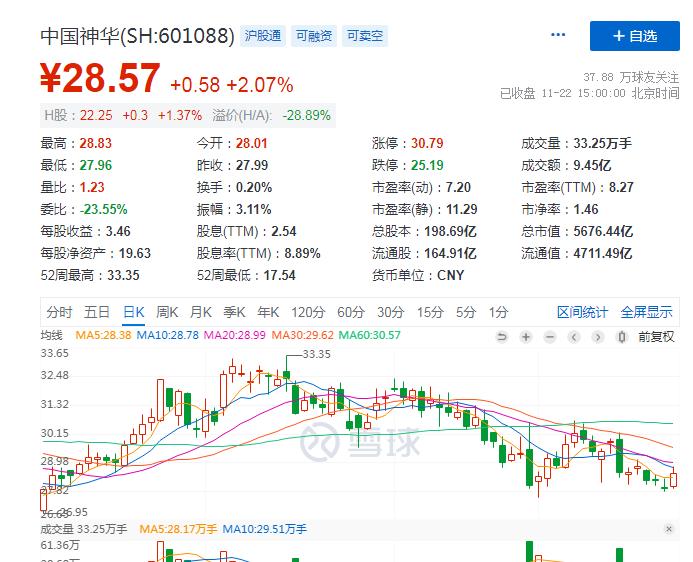Click the current price ¥28.57
Image resolution: width=693 pixels, height=562 pixels.
point(100,78)
